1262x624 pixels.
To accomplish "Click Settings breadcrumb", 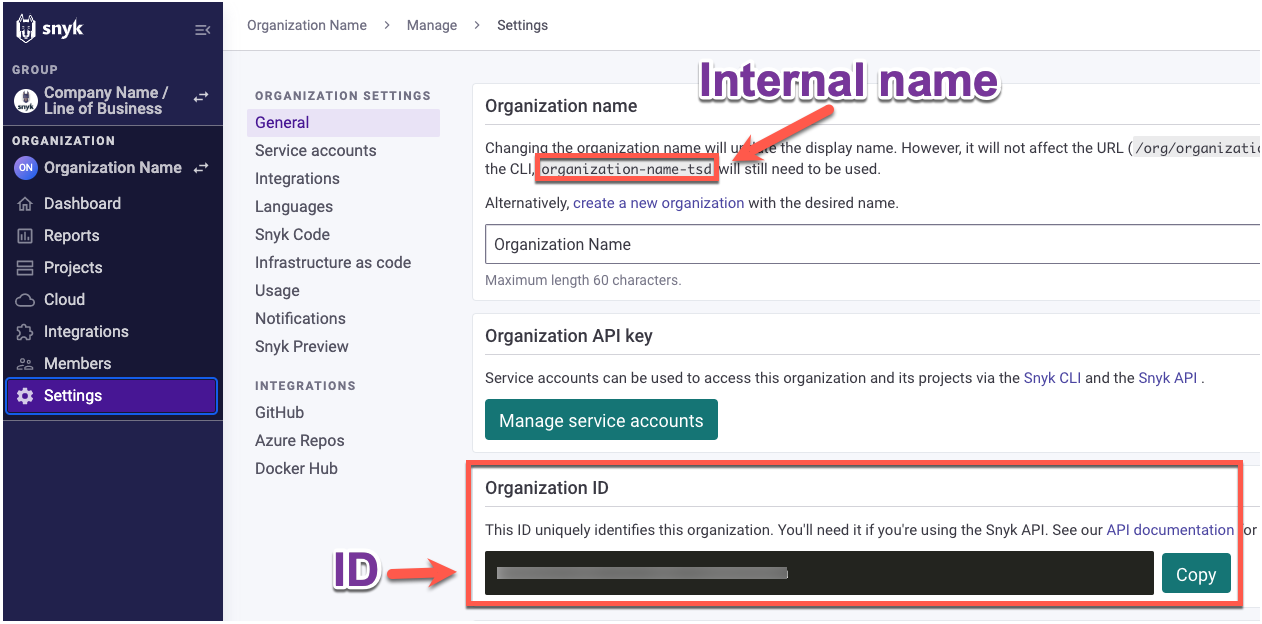I will click(522, 25).
